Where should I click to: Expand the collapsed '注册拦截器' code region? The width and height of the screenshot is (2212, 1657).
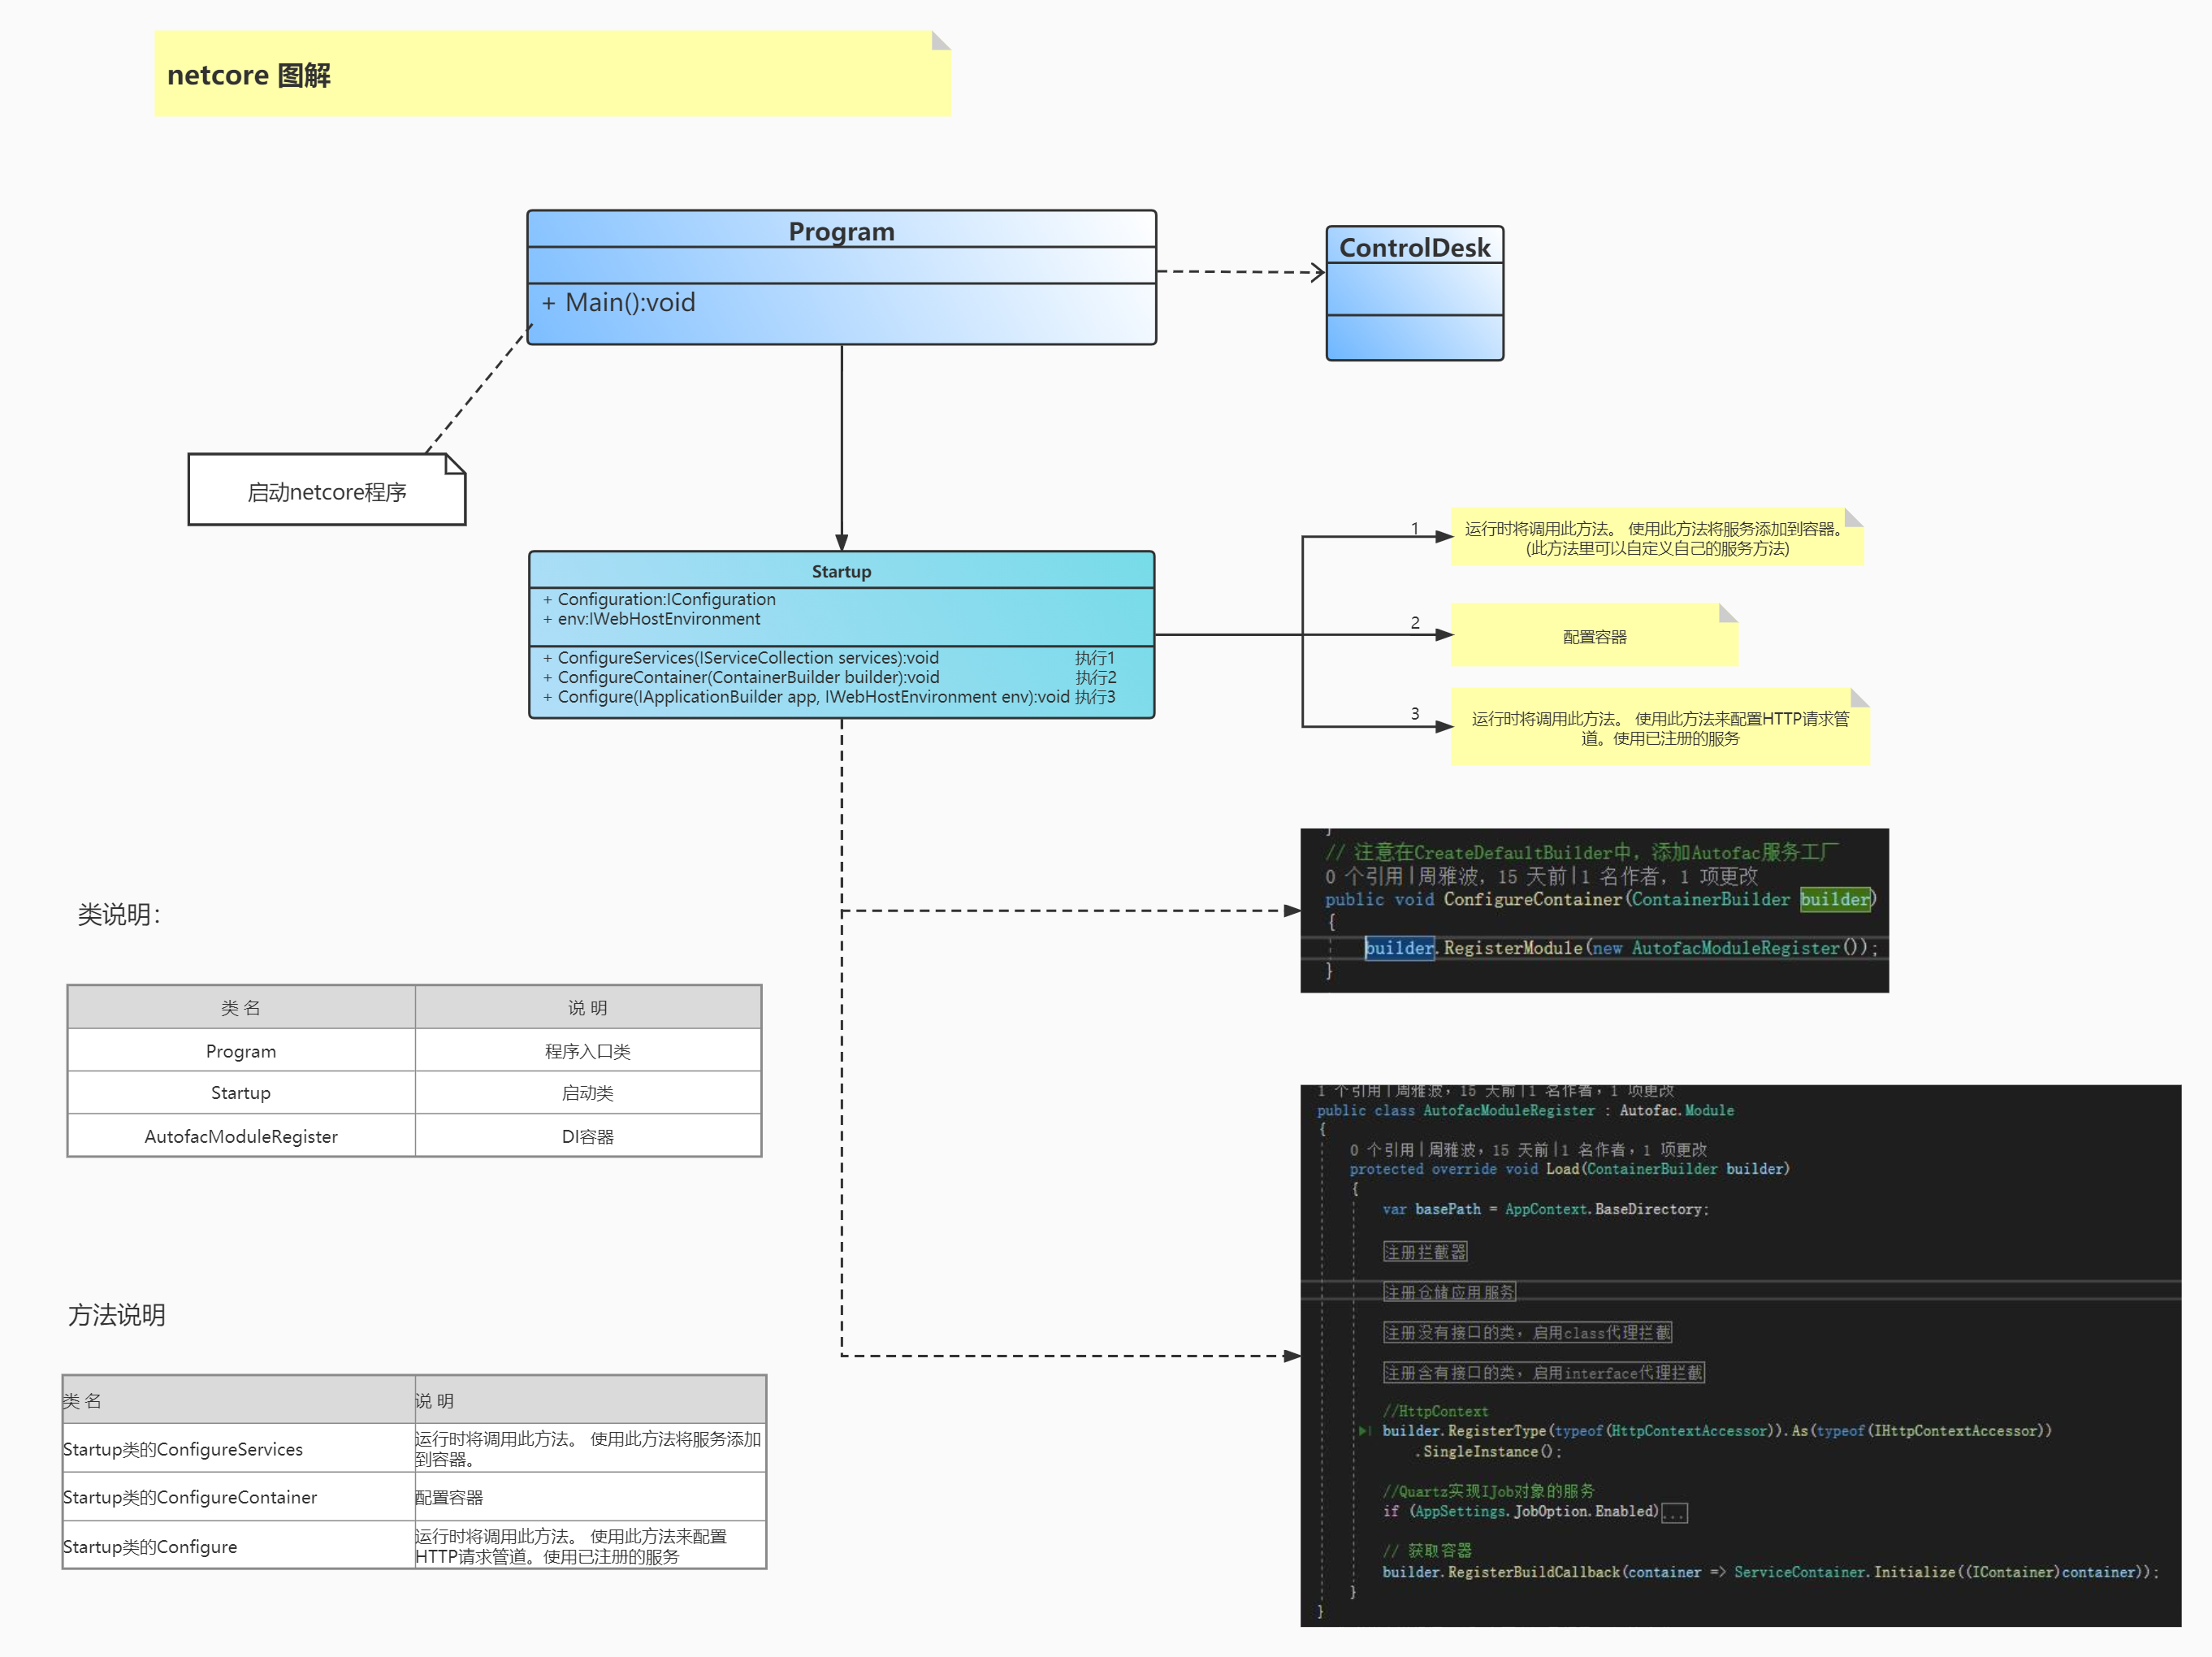click(x=1425, y=1252)
